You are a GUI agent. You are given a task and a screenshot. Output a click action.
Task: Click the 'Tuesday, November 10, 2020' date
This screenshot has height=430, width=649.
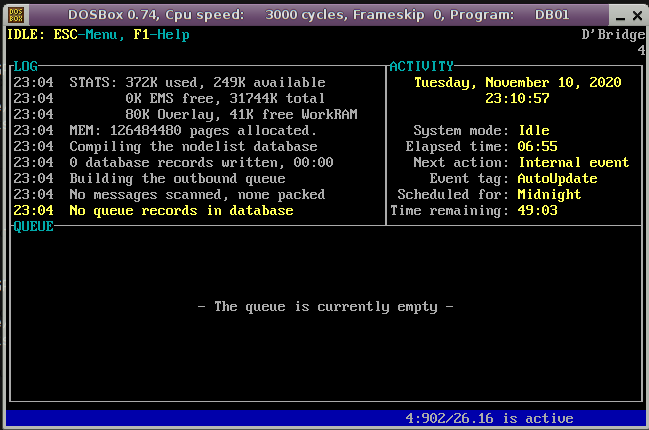pos(517,82)
